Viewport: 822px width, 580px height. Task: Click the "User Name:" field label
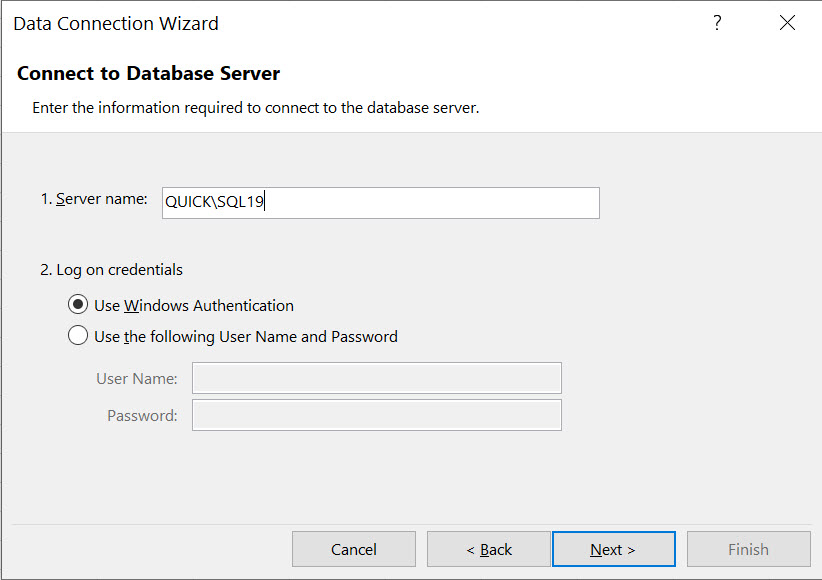click(x=137, y=378)
